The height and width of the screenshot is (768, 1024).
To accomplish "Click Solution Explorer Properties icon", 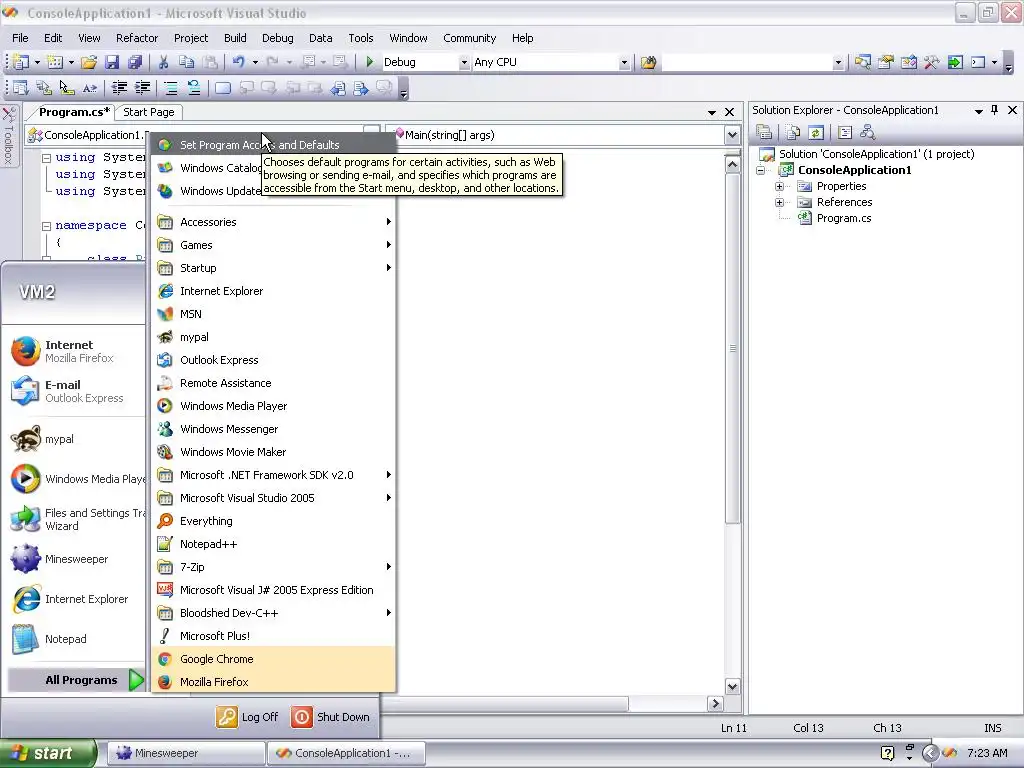I will [x=764, y=133].
